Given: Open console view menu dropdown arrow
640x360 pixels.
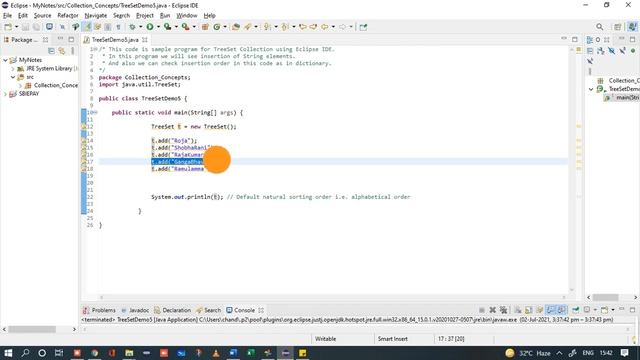Looking at the screenshot, I should [x=613, y=310].
